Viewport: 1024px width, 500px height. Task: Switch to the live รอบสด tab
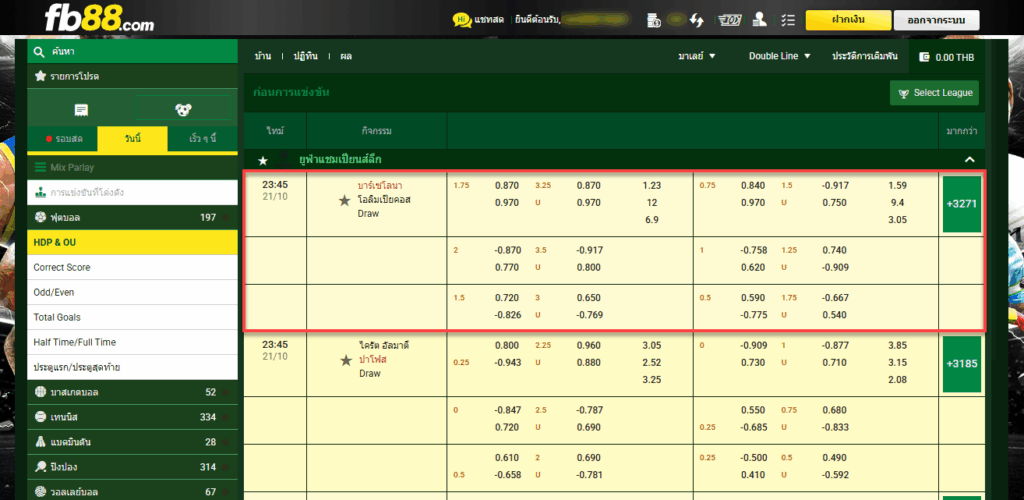tap(63, 139)
